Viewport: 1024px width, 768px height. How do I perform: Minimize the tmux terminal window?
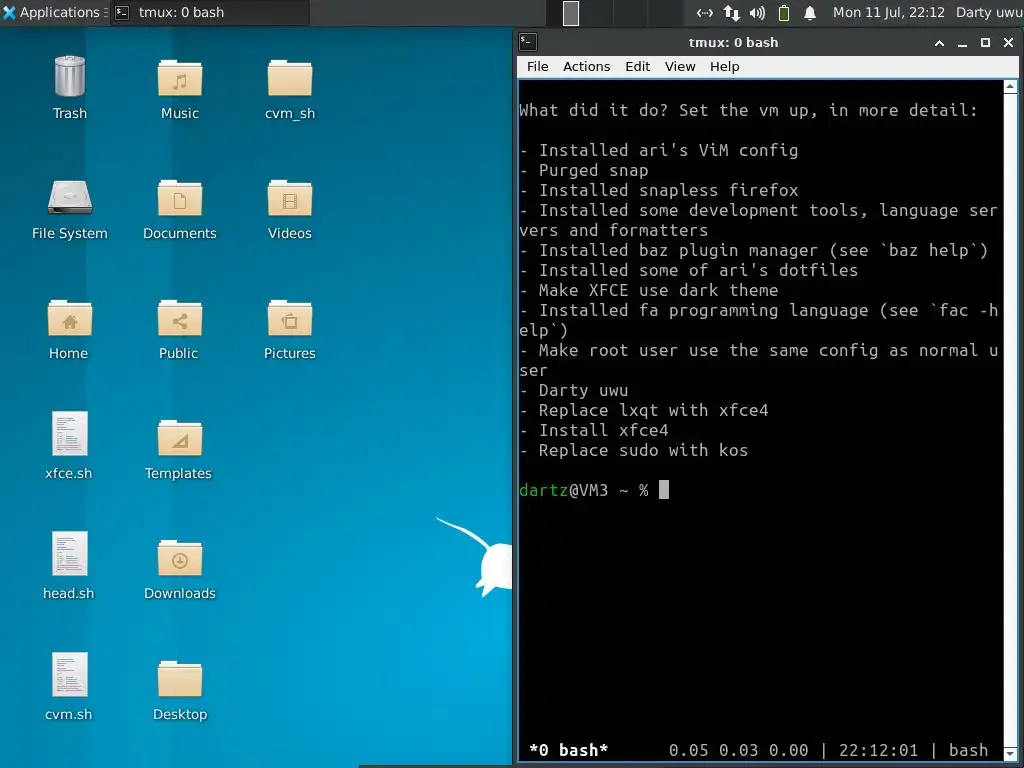pyautogui.click(x=962, y=43)
